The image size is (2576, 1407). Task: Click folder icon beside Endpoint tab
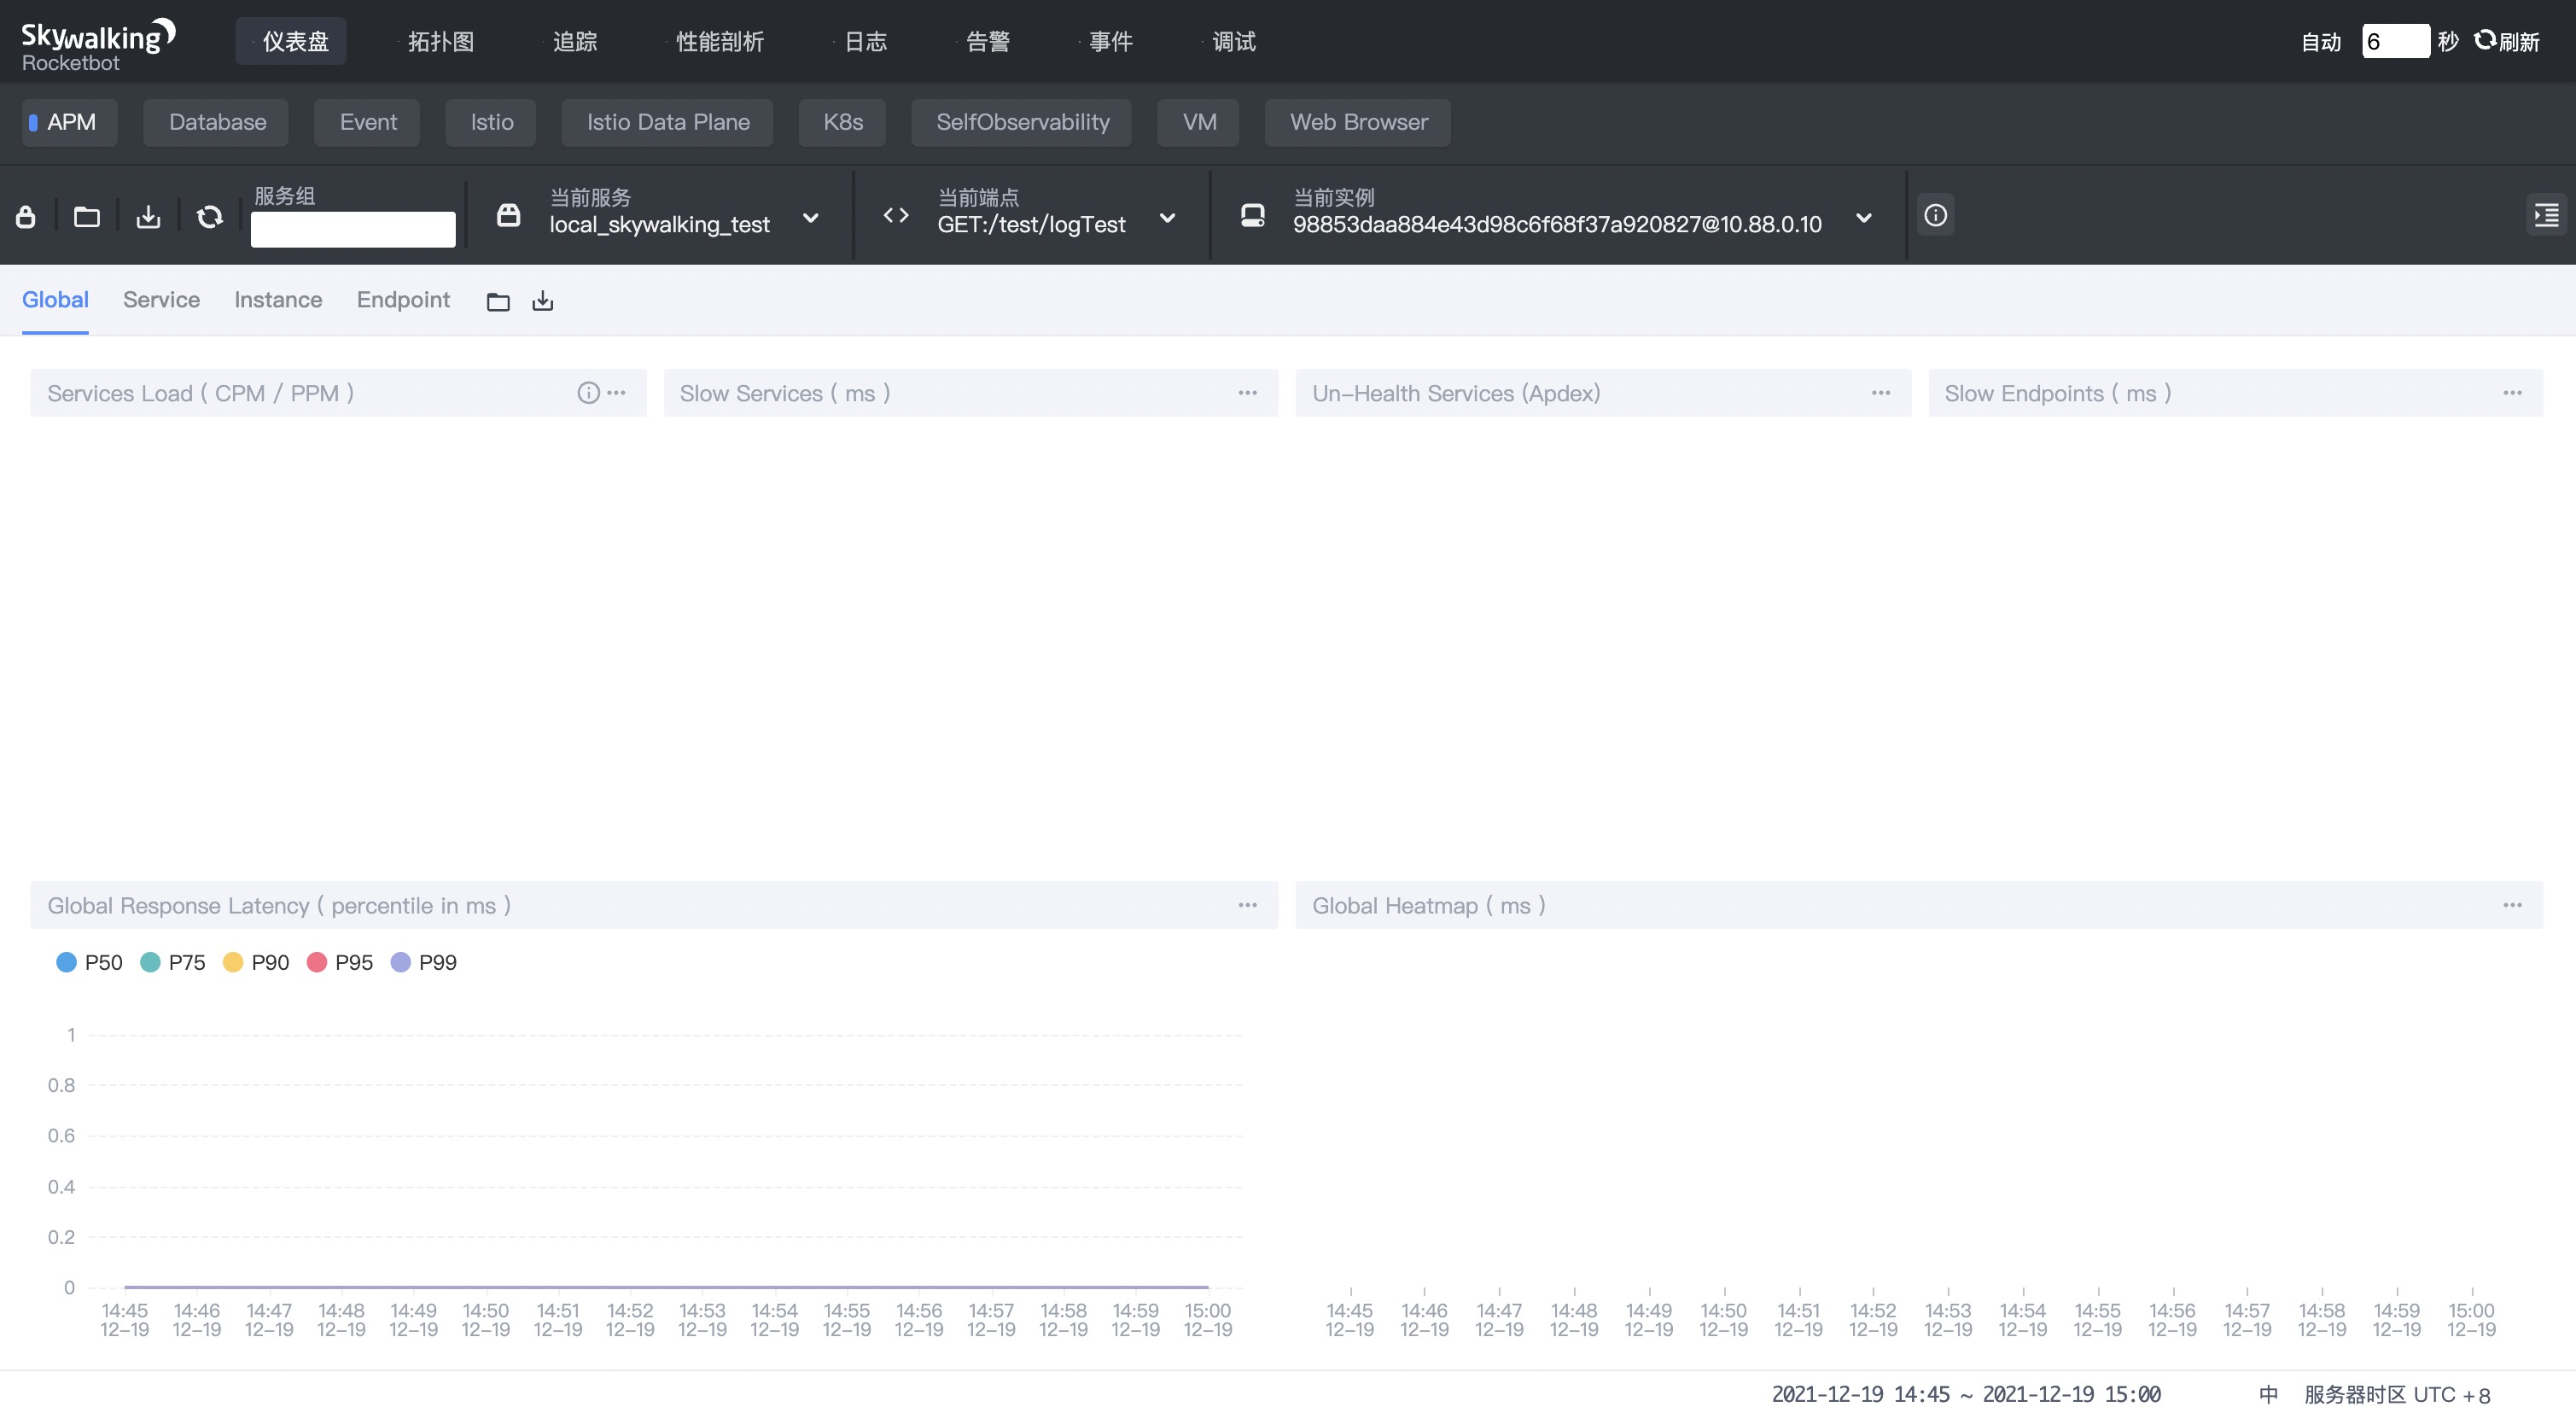tap(498, 301)
